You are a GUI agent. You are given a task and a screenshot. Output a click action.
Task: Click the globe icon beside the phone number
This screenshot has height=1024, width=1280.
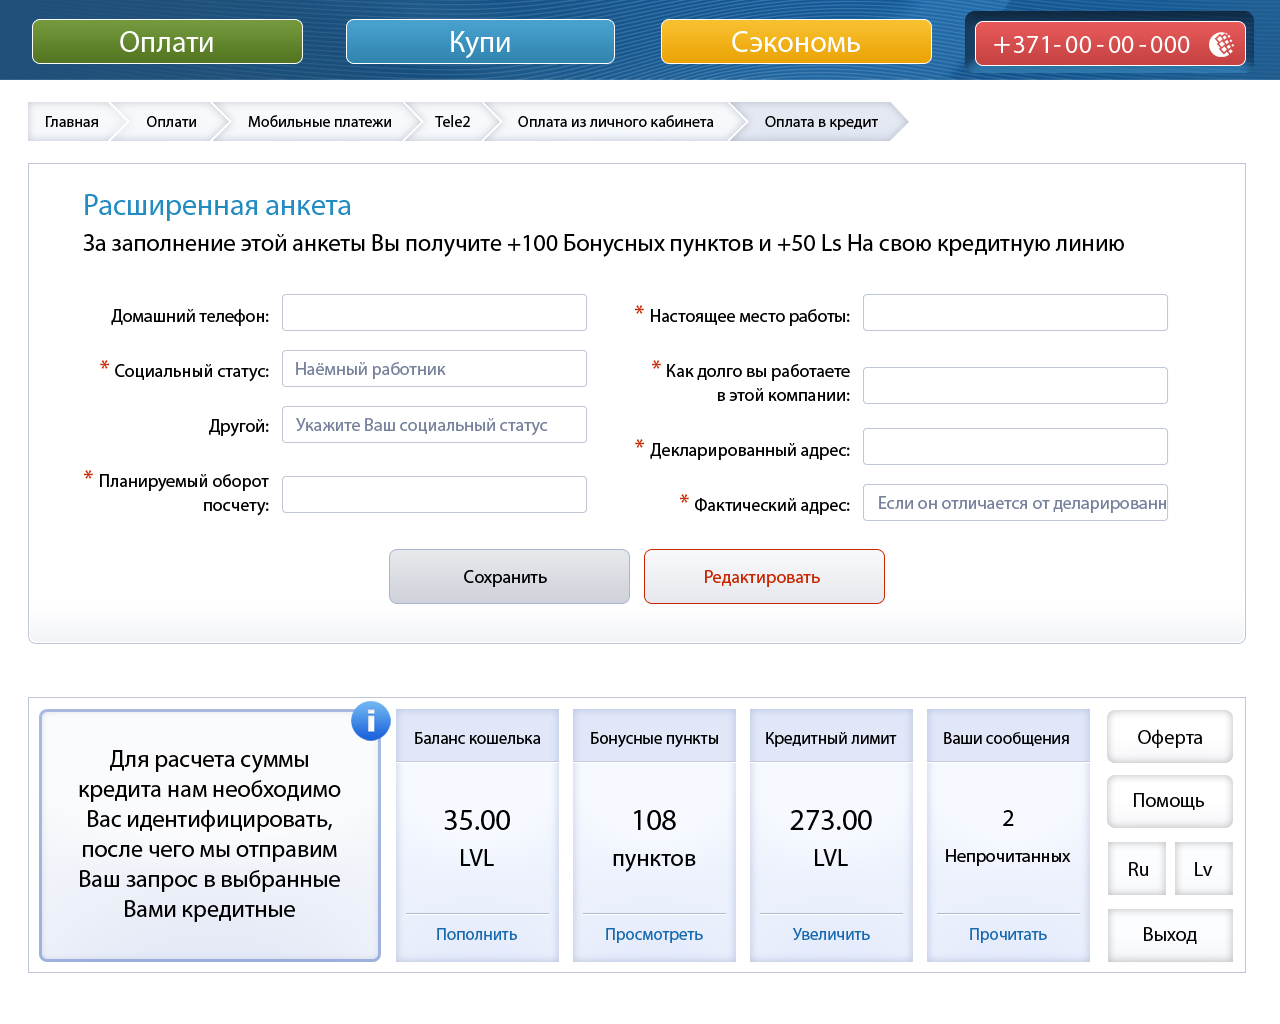click(x=1221, y=44)
